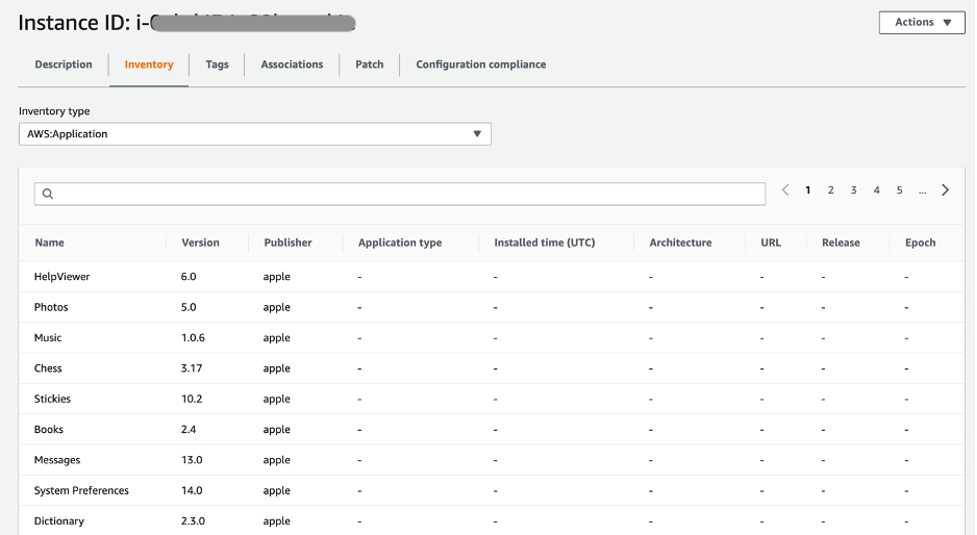Click version 2.3.0 in Dictionary row
977x535 pixels.
(193, 521)
